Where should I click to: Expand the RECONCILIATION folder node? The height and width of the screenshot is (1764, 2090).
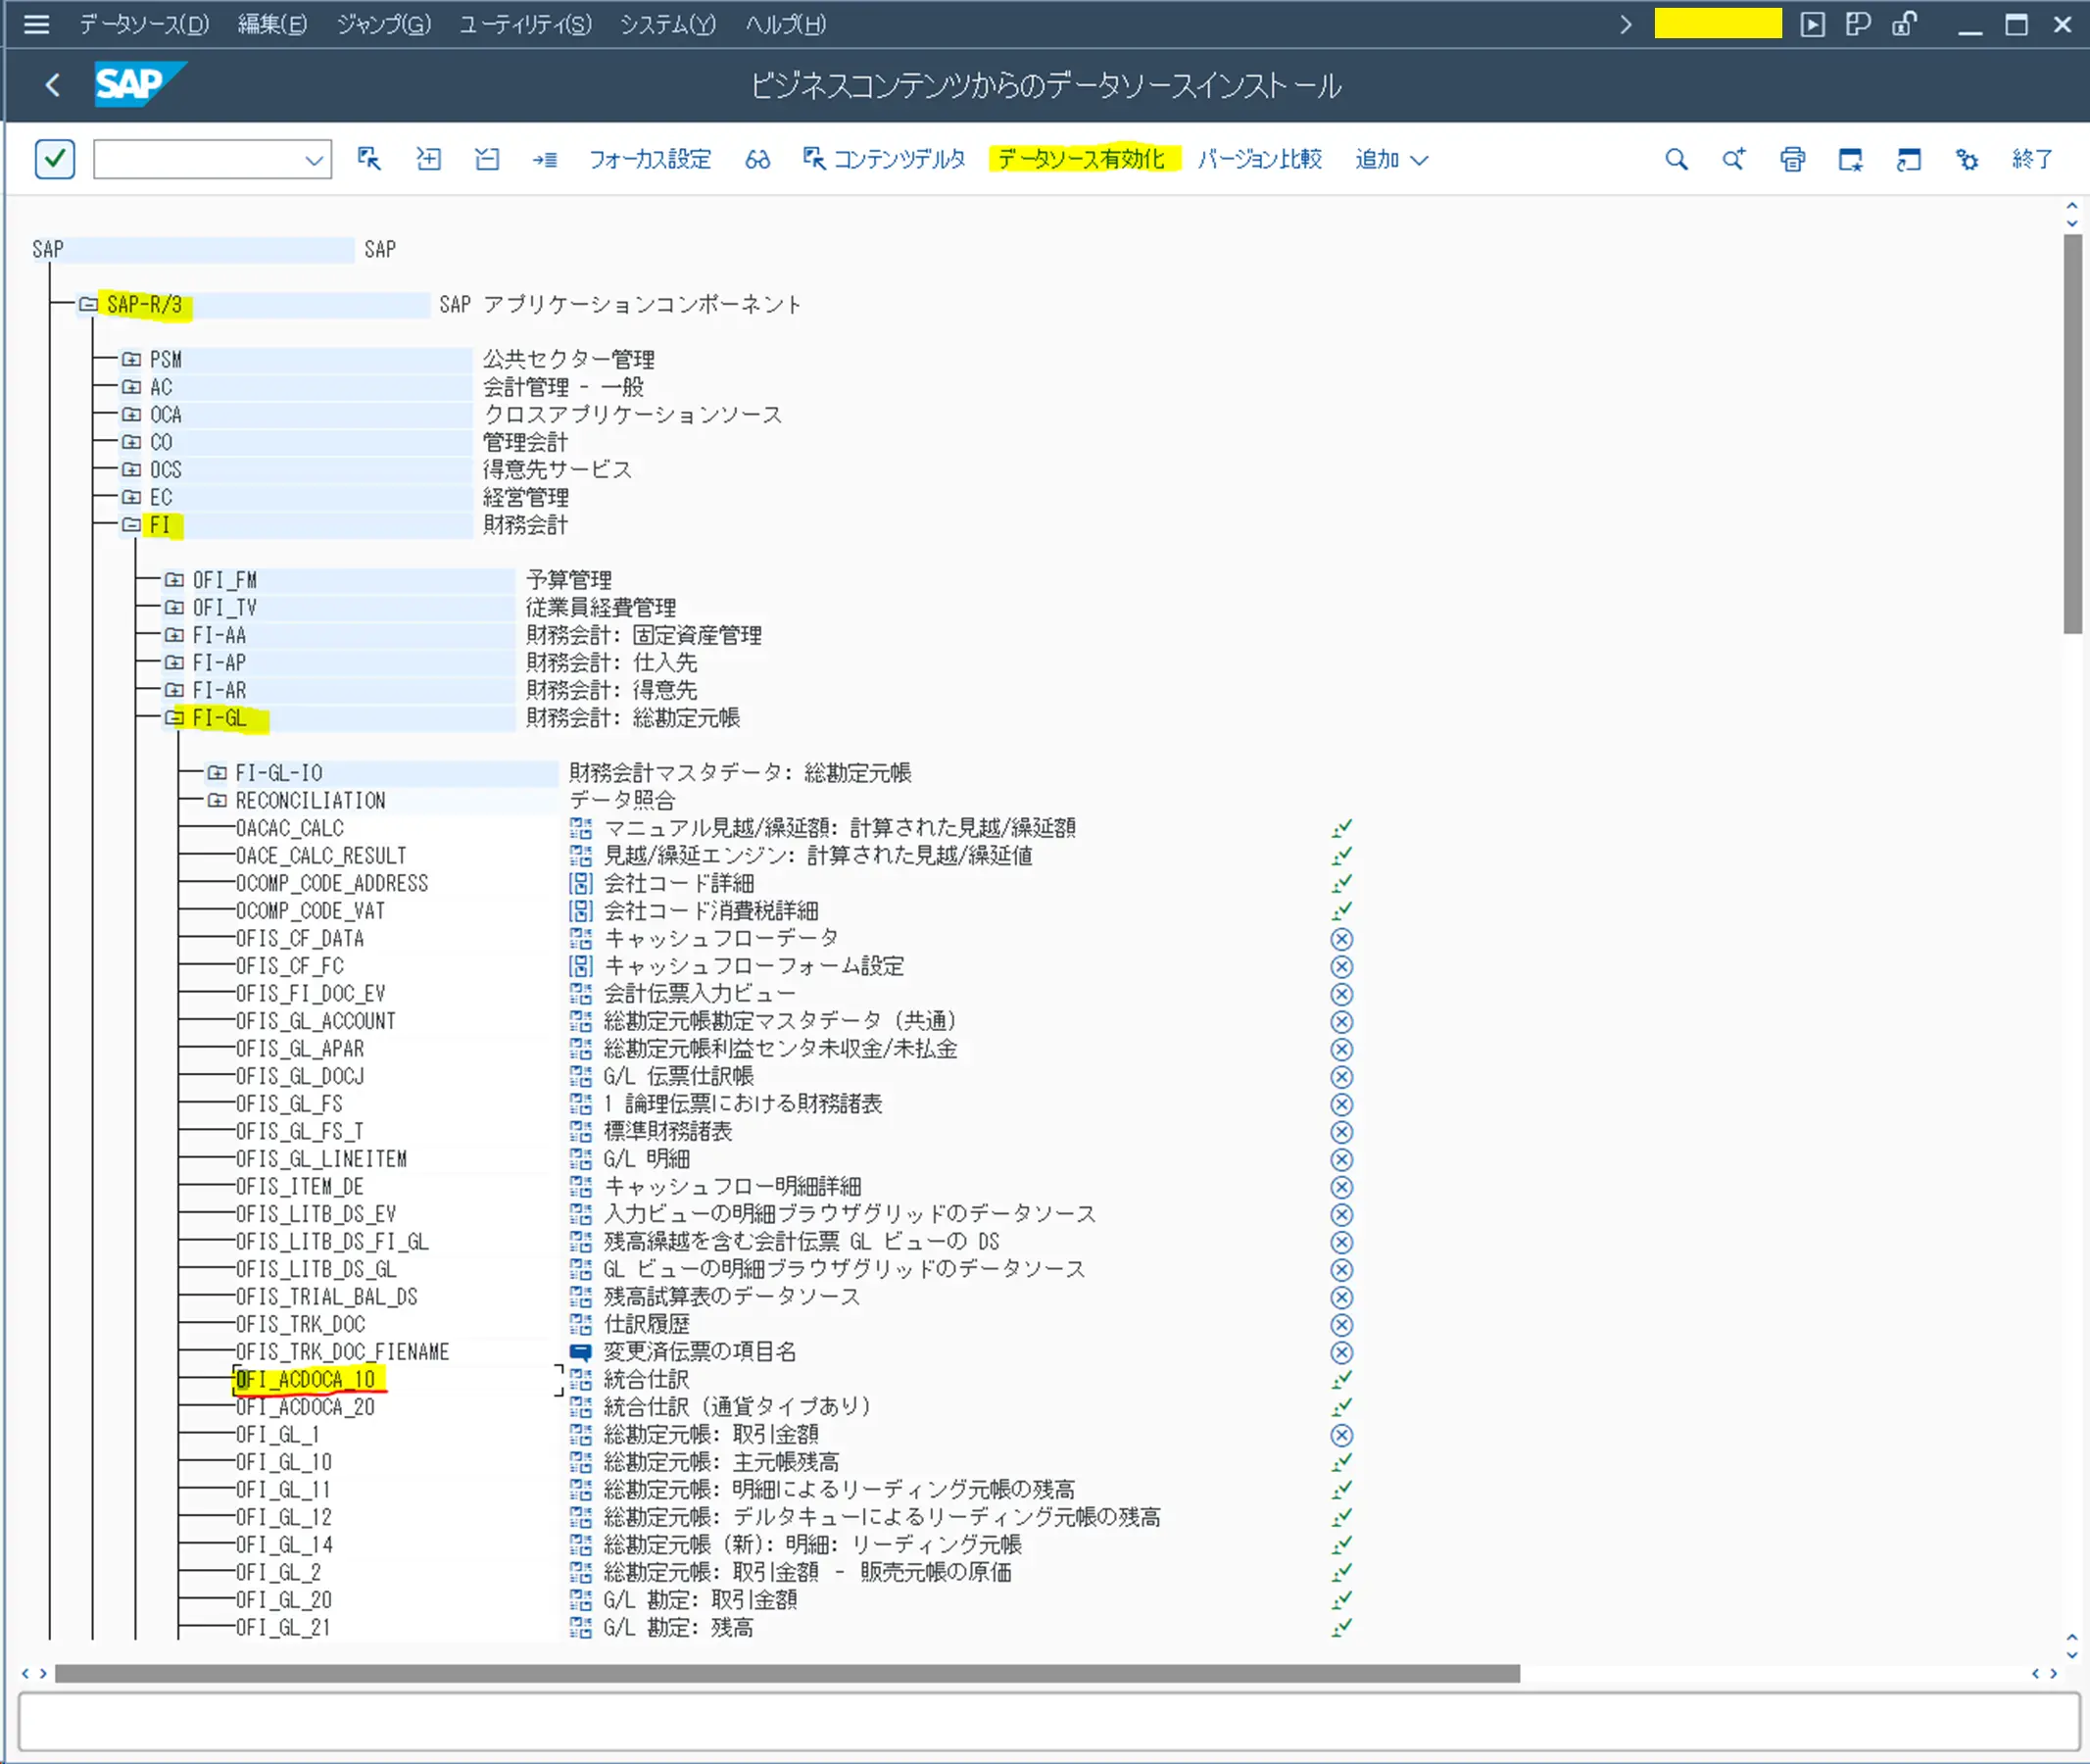(x=217, y=800)
